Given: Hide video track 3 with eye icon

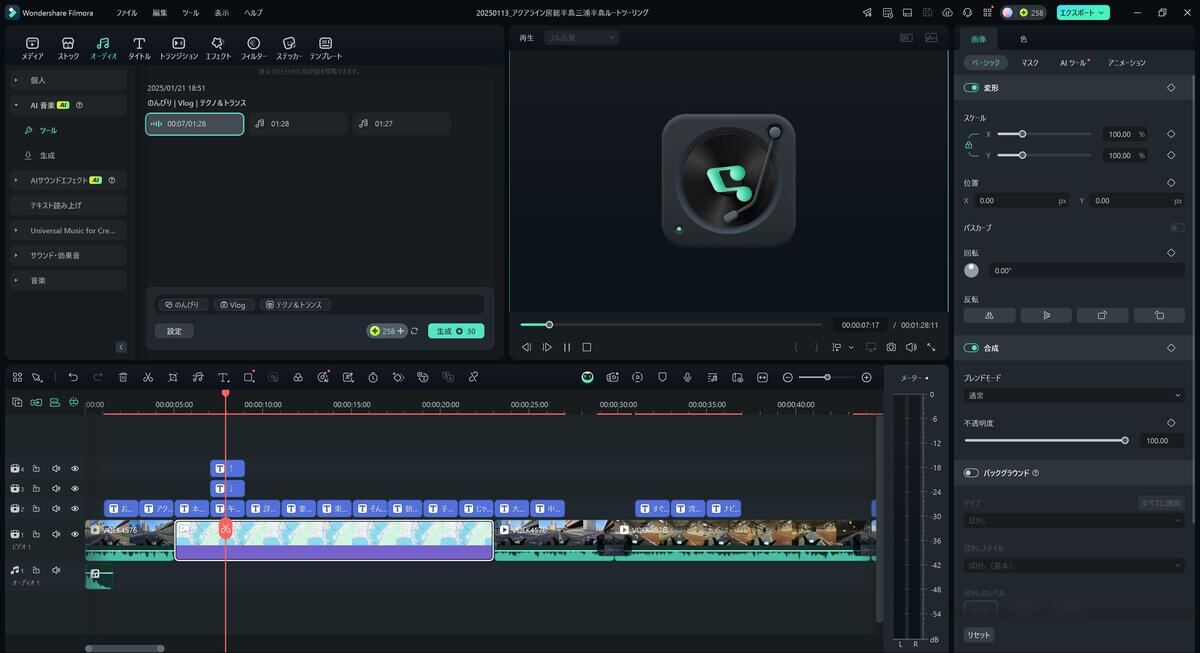Looking at the screenshot, I should click(x=75, y=488).
